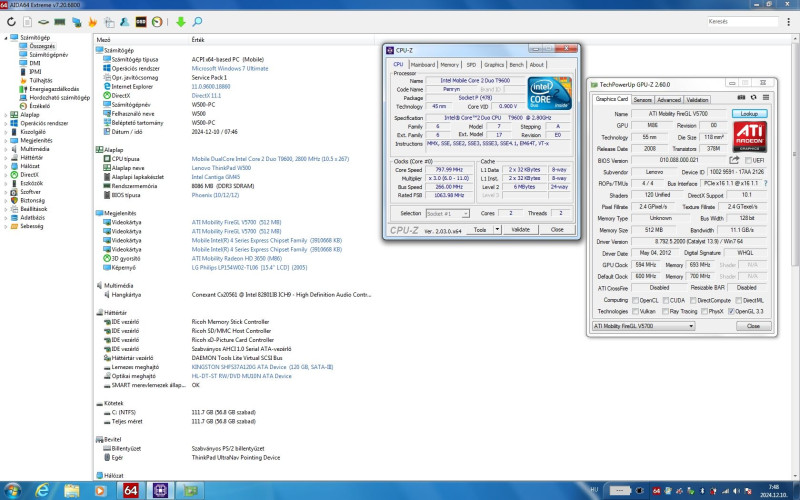Open the OSD panel icon in AIDA64 toolbar

click(141, 22)
